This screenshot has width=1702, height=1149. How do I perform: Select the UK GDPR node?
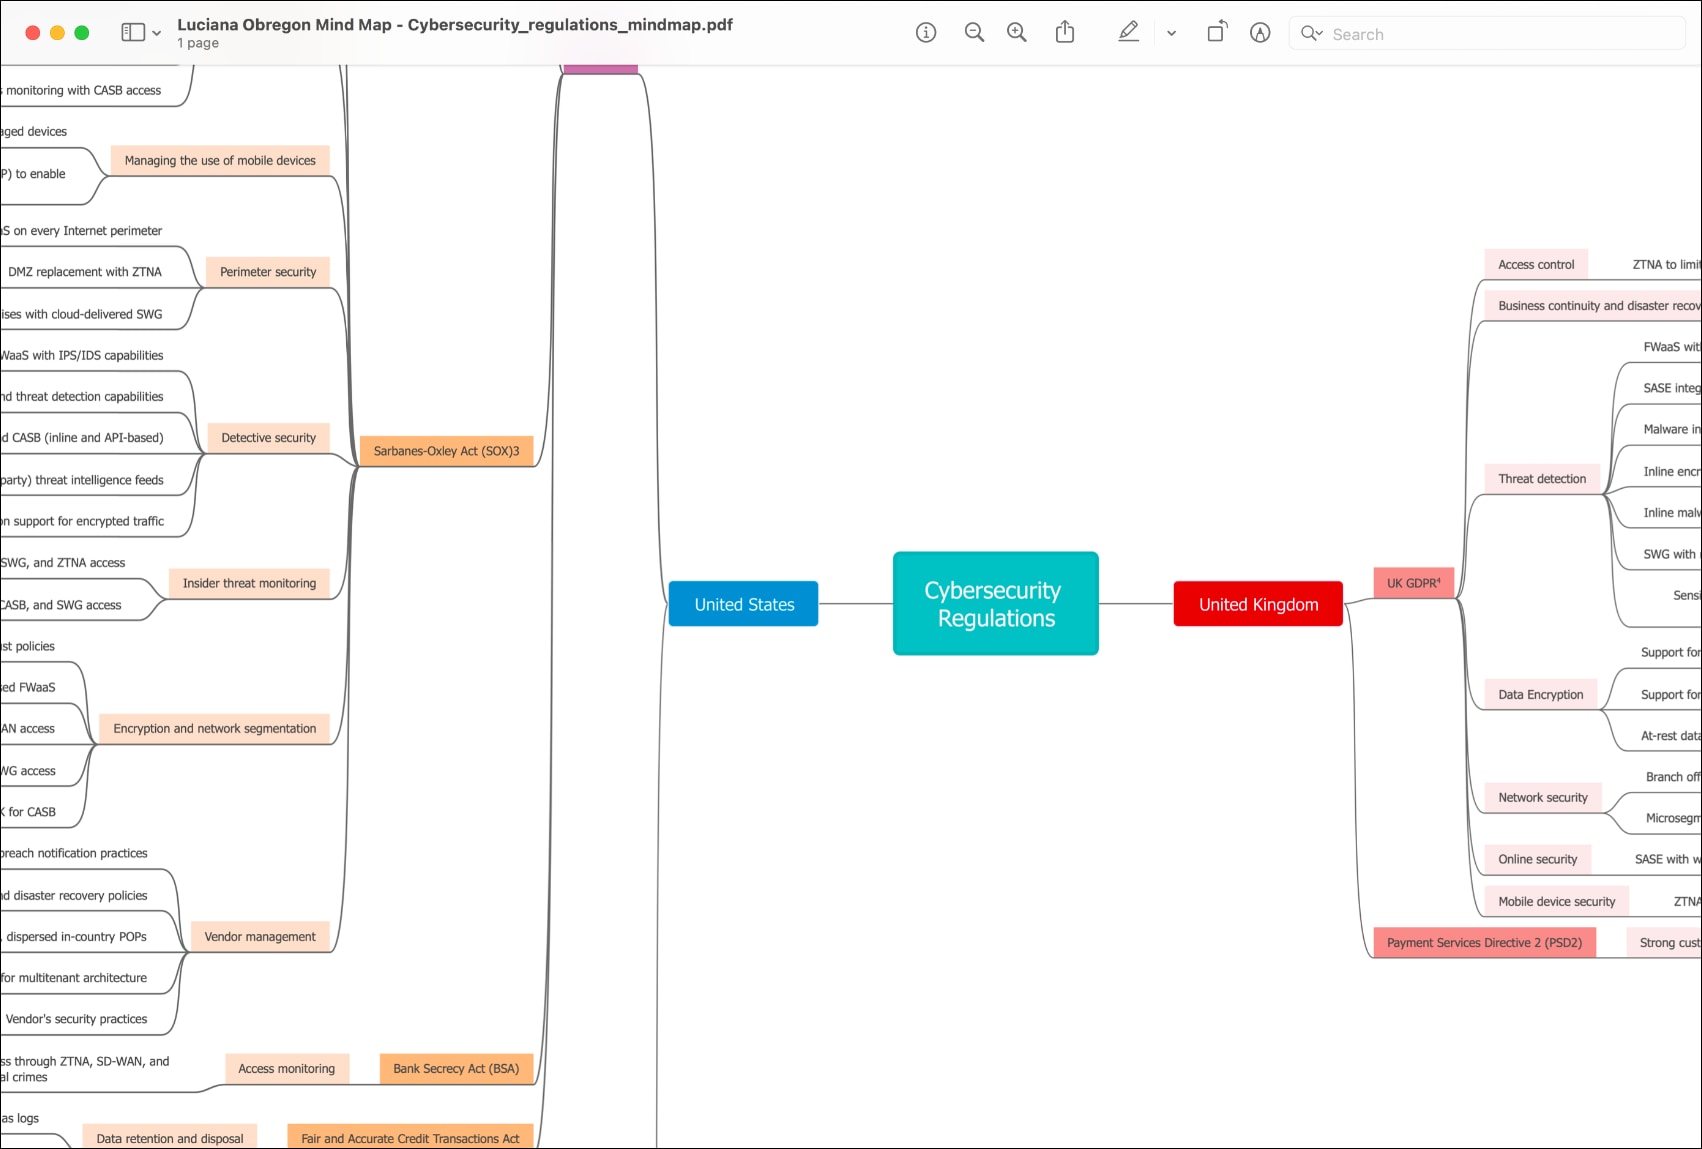click(1412, 582)
